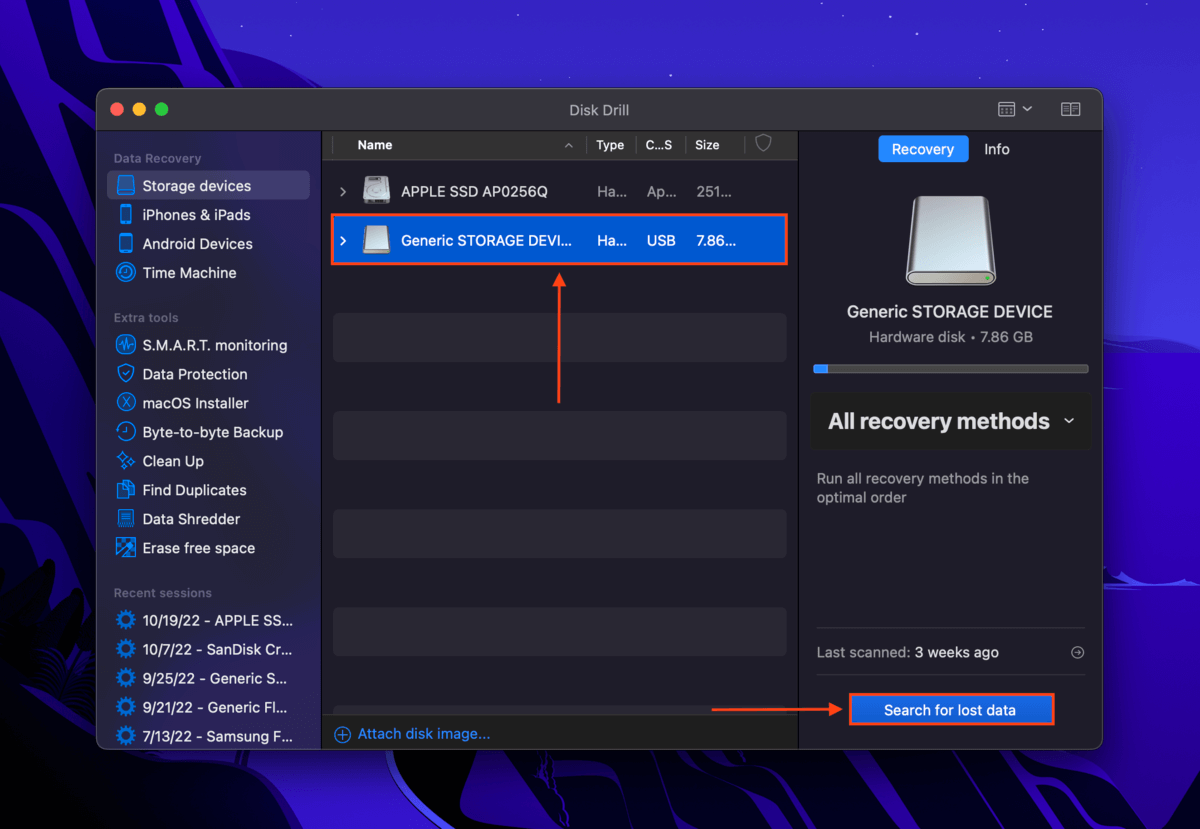Screen dimensions: 1200x829
Task: Click the 251... size cell
Action: point(714,191)
